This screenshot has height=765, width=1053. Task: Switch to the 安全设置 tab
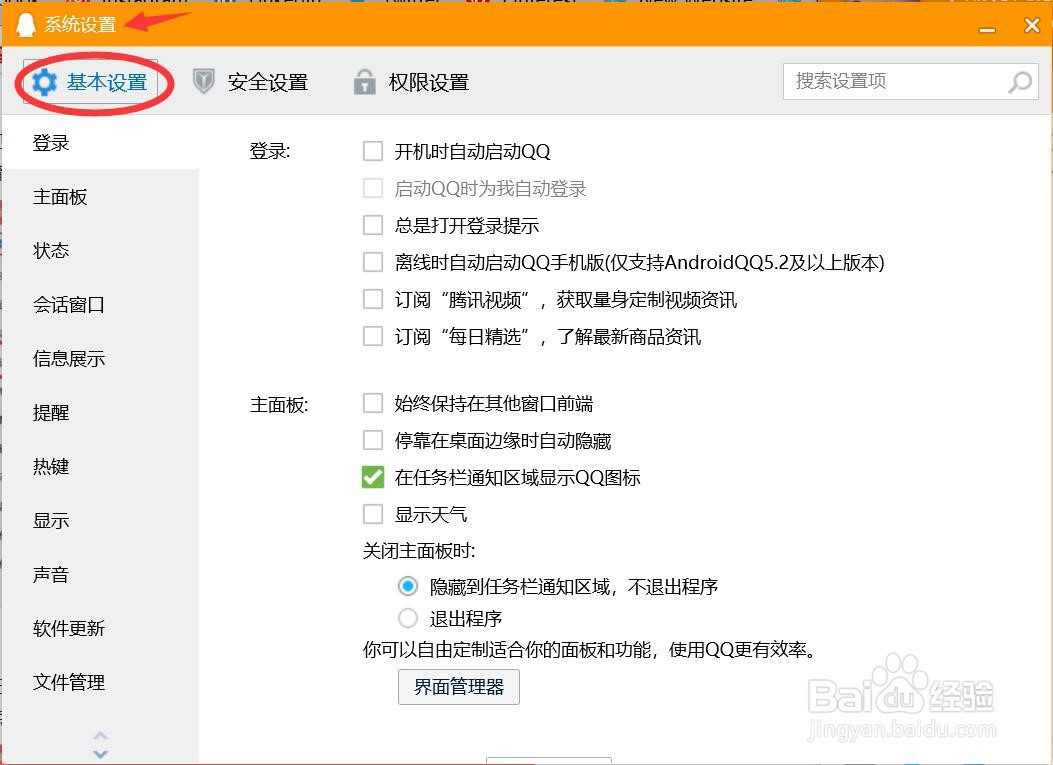tap(250, 82)
